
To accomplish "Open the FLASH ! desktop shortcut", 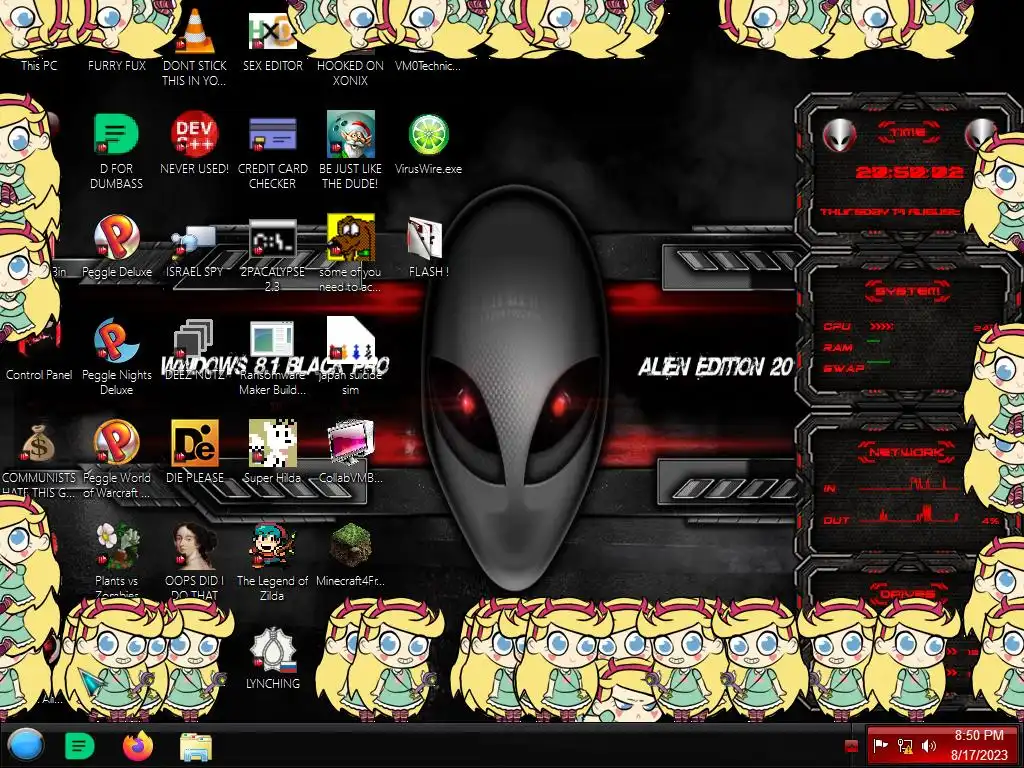I will (x=424, y=237).
